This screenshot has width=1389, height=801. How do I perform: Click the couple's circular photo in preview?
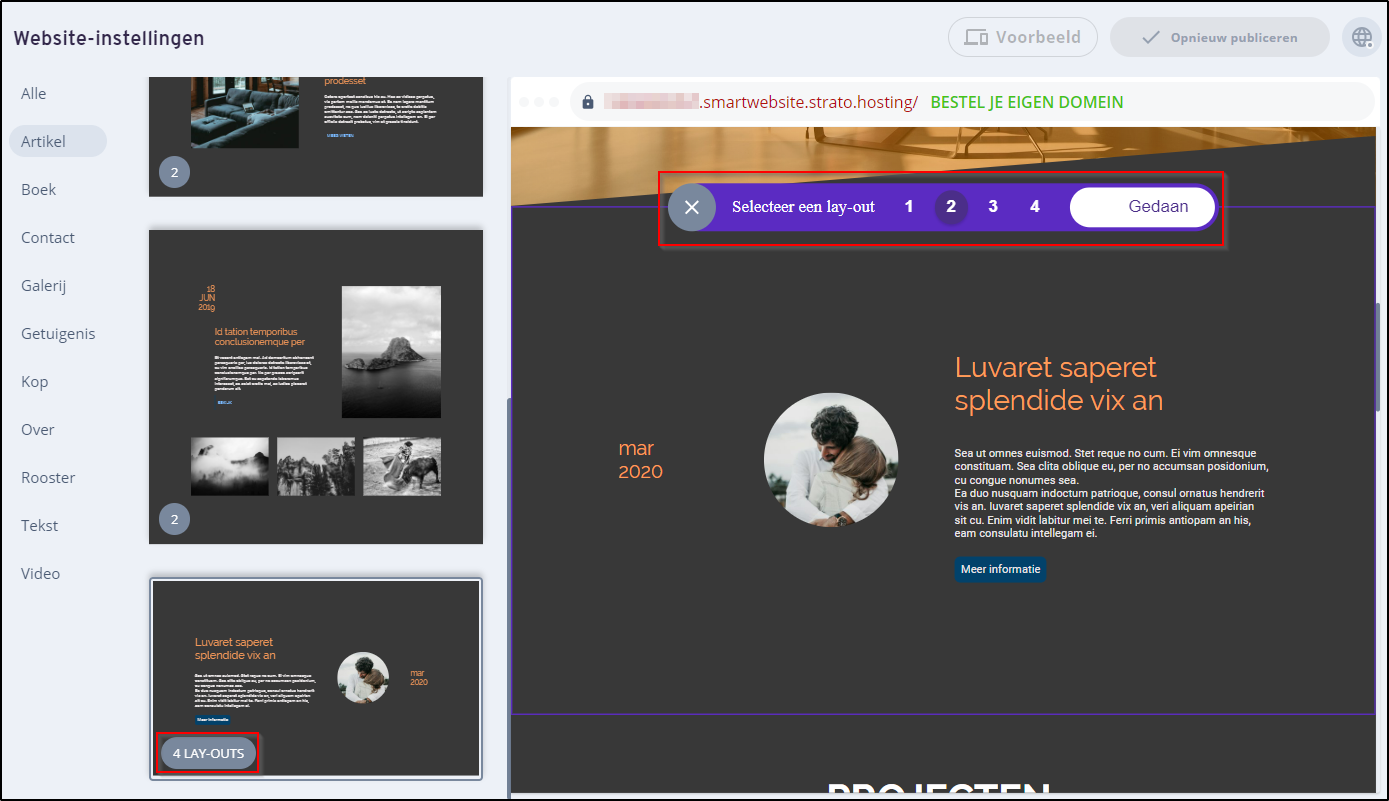pos(831,460)
